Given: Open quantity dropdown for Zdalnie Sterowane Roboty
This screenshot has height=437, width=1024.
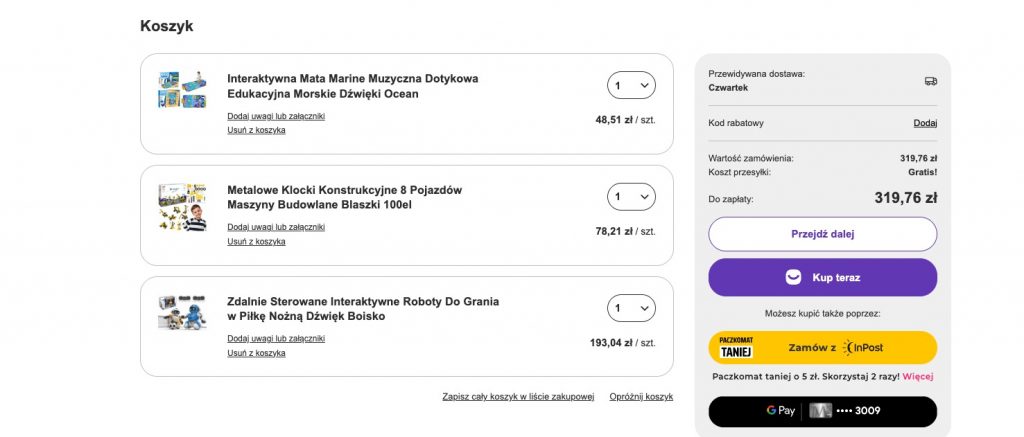Looking at the screenshot, I should click(632, 308).
